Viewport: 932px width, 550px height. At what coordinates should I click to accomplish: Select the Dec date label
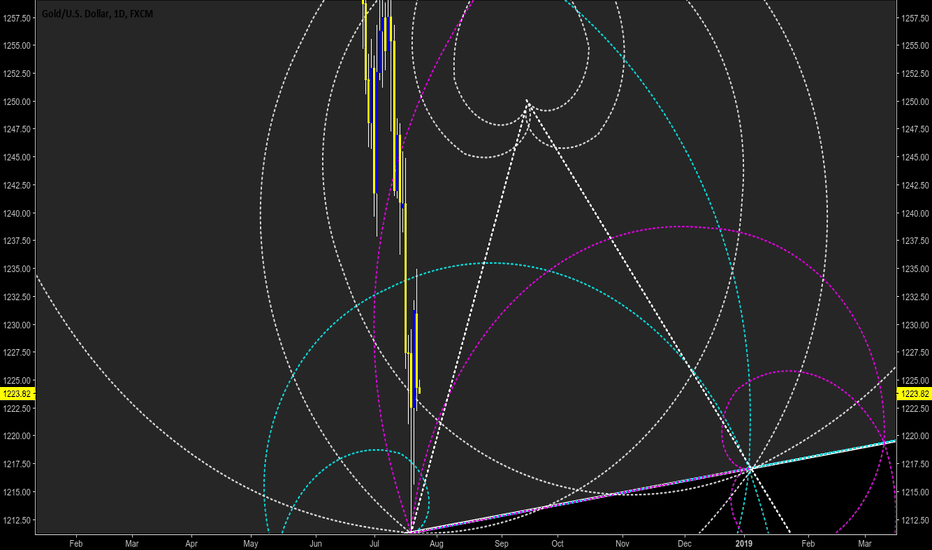[685, 543]
